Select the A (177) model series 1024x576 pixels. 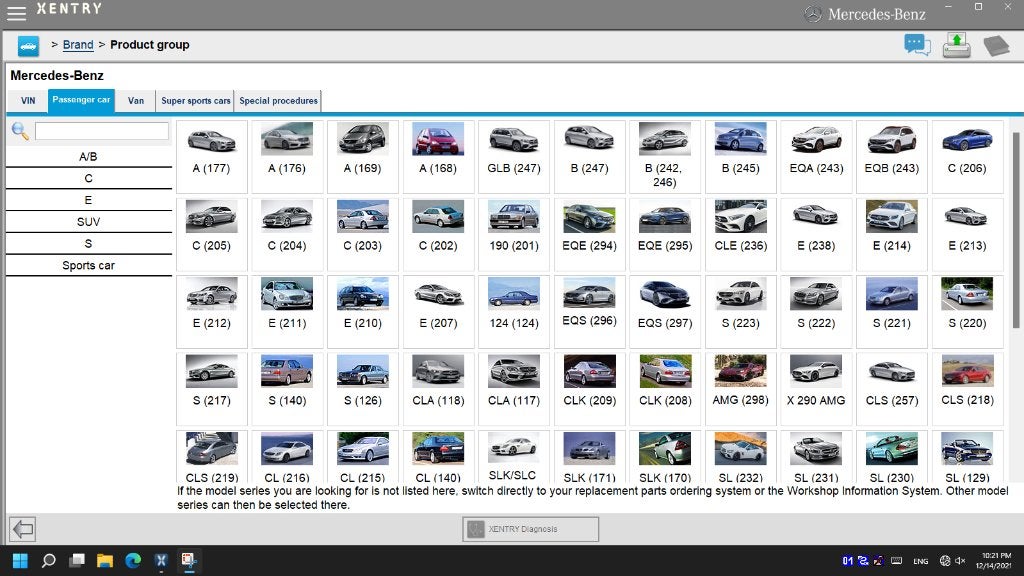(x=212, y=157)
